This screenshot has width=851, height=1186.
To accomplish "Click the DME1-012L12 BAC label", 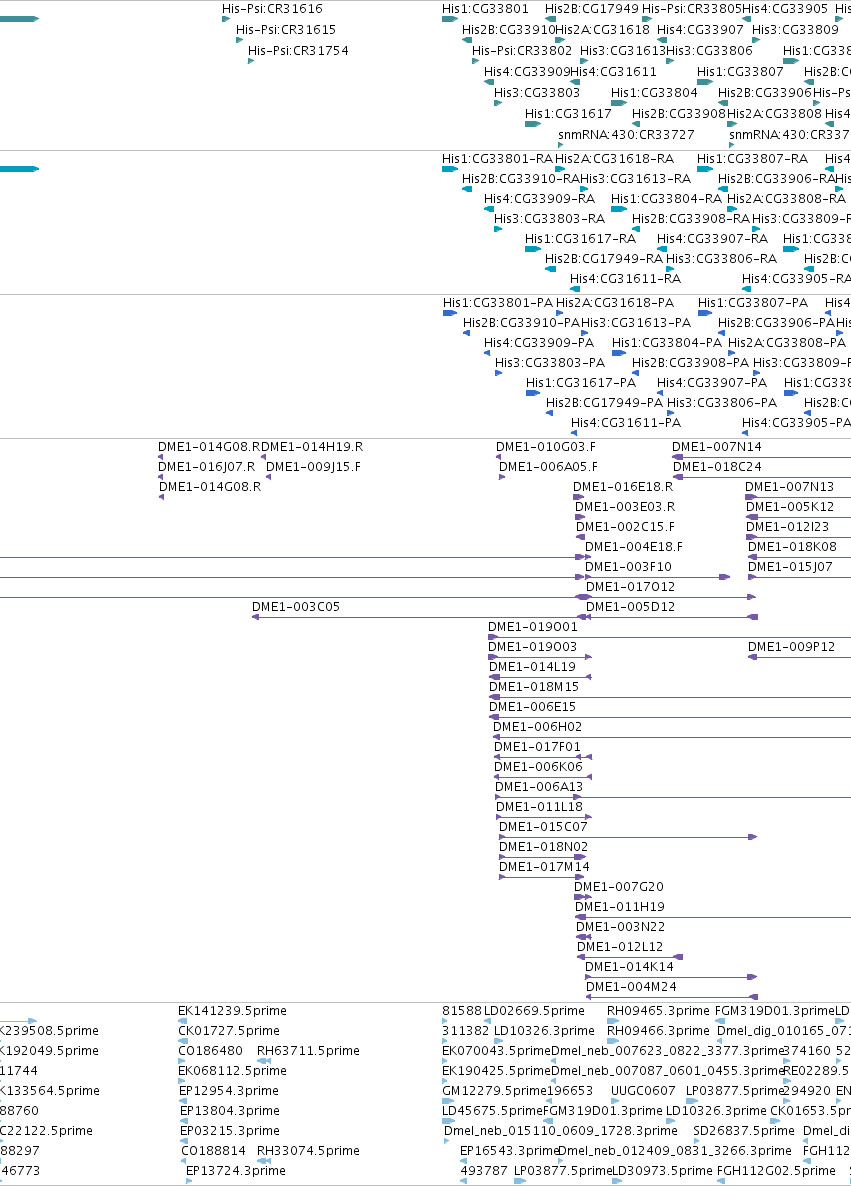I will [x=620, y=947].
